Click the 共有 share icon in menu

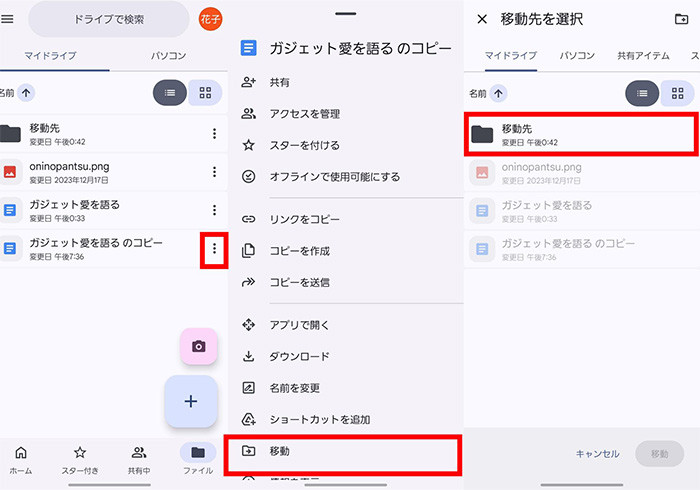tap(248, 82)
